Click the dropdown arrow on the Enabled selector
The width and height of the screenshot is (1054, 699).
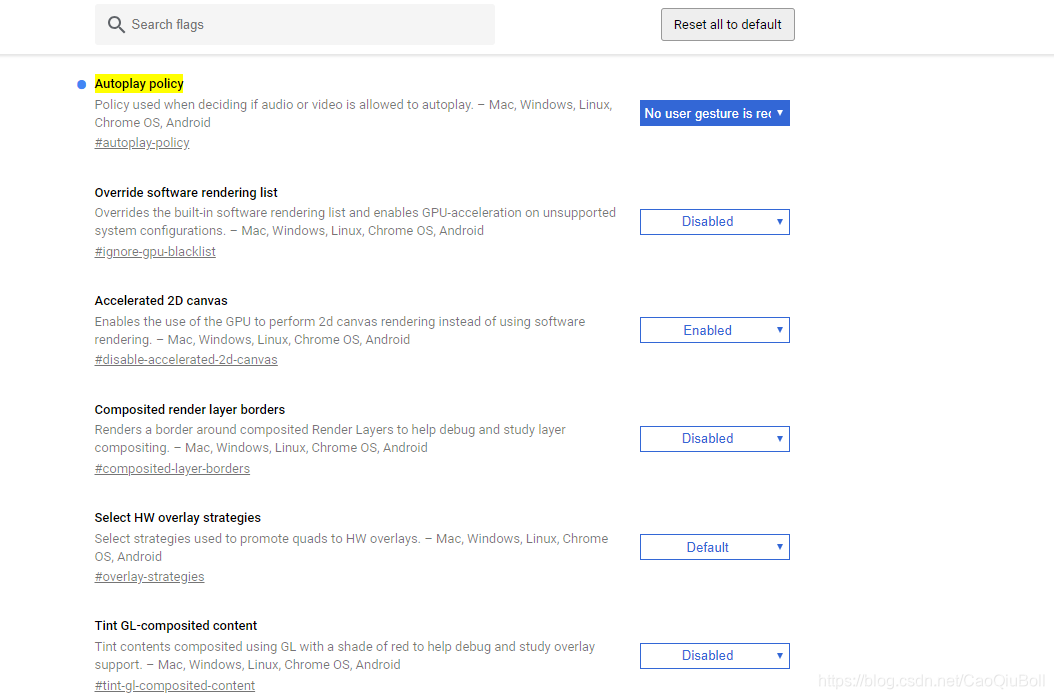point(778,330)
